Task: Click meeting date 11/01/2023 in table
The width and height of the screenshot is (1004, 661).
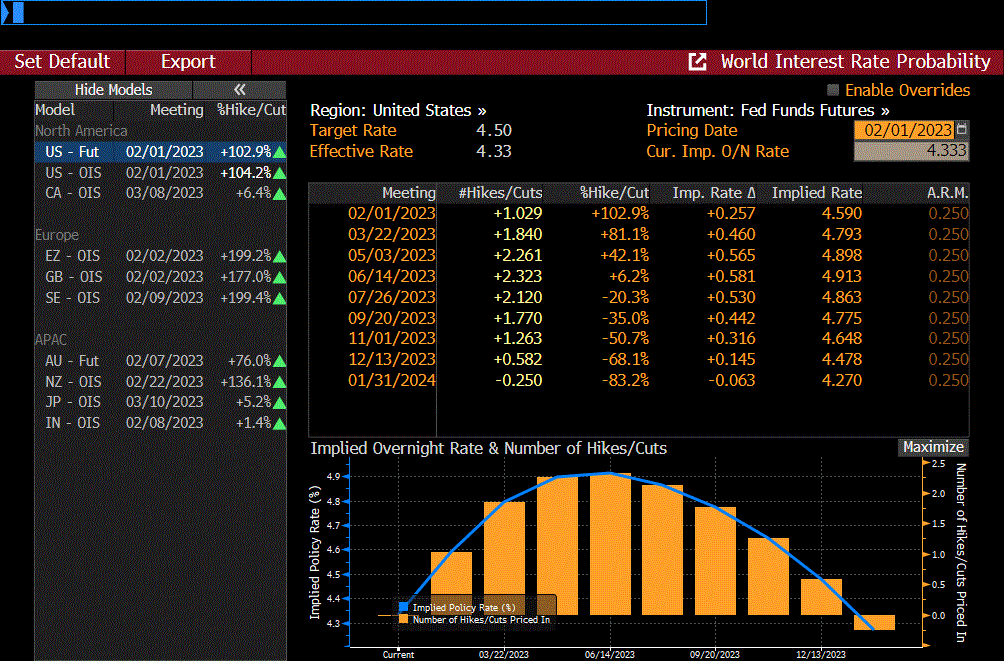Action: (x=392, y=338)
